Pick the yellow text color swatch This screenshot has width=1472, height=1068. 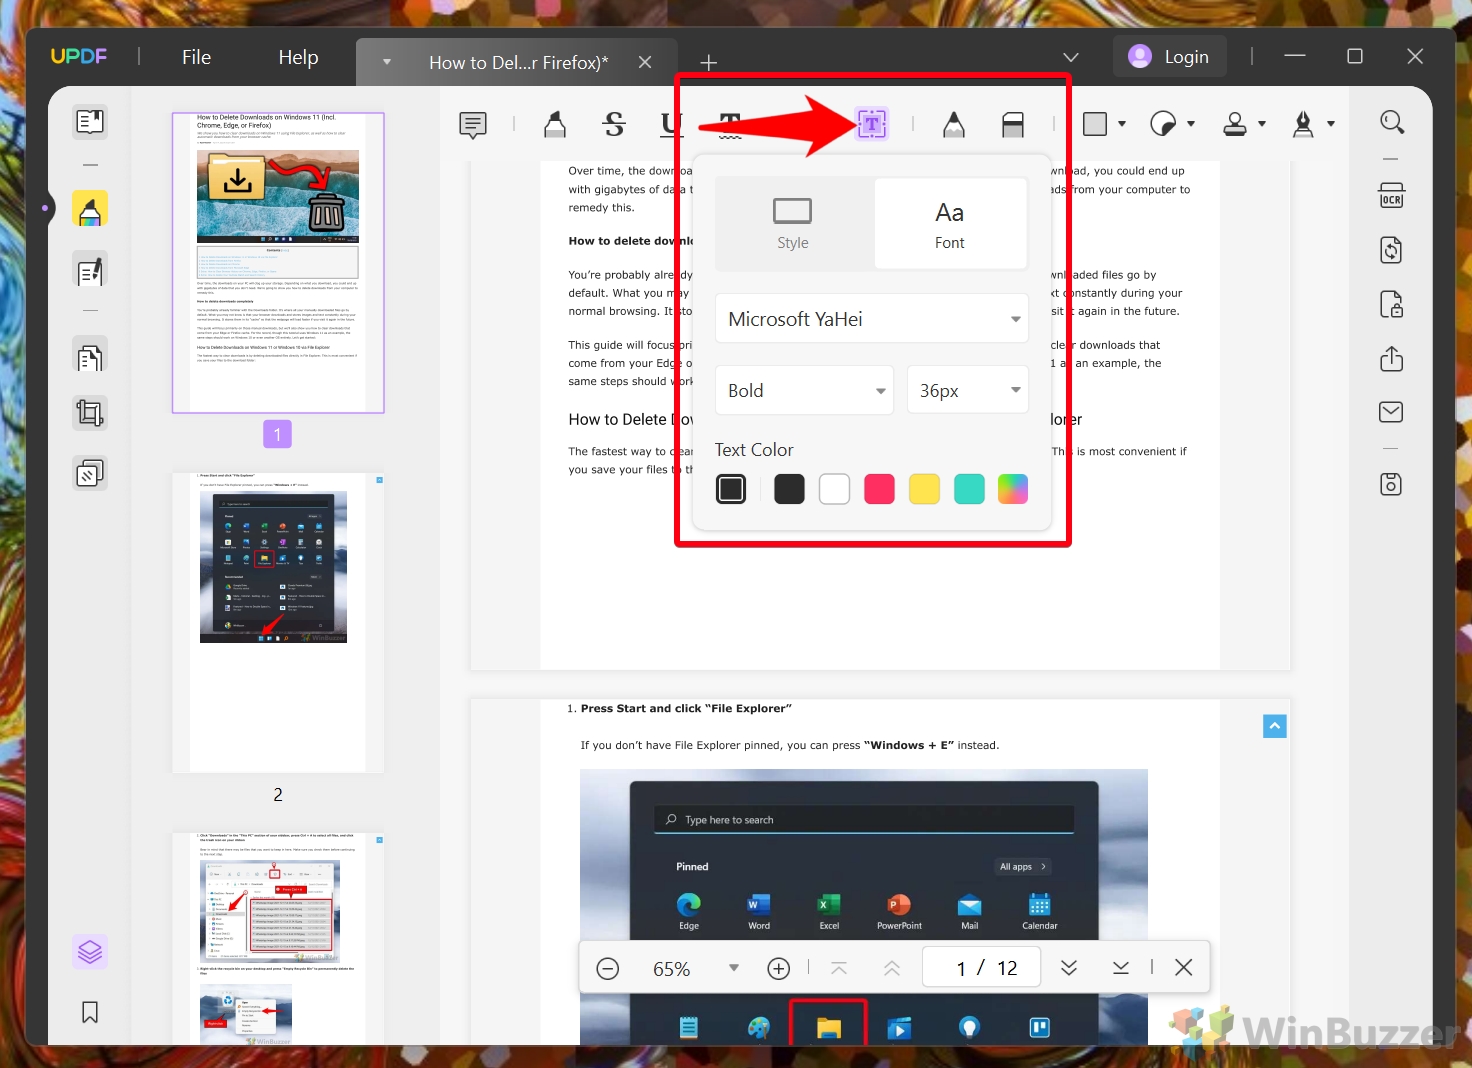(924, 489)
